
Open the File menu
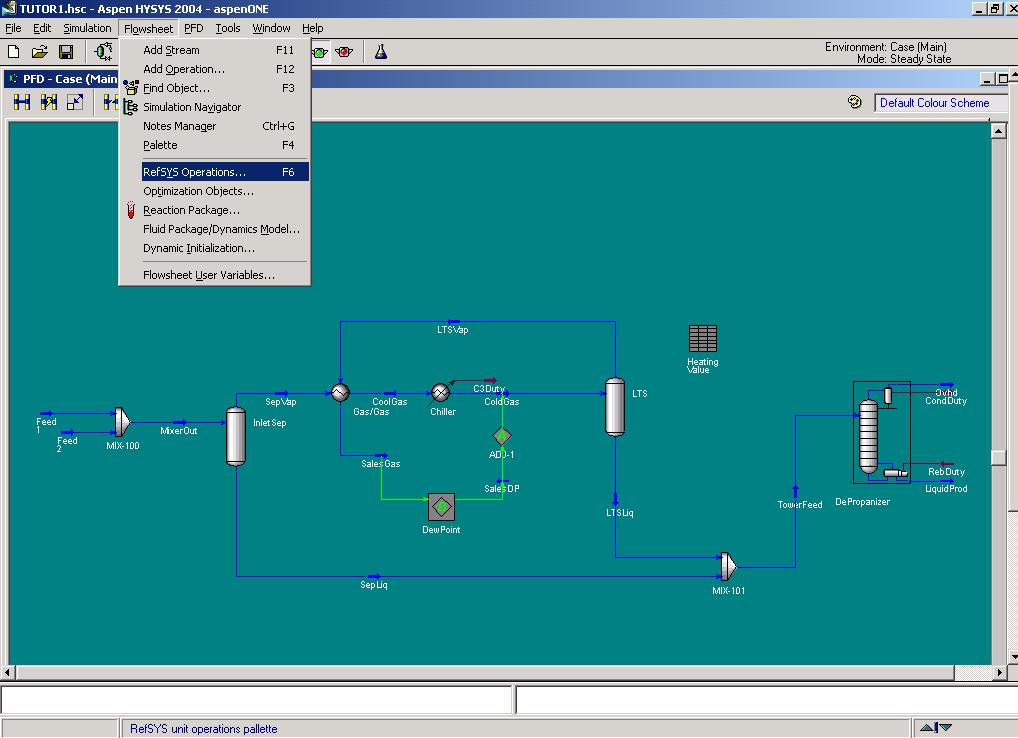[13, 28]
